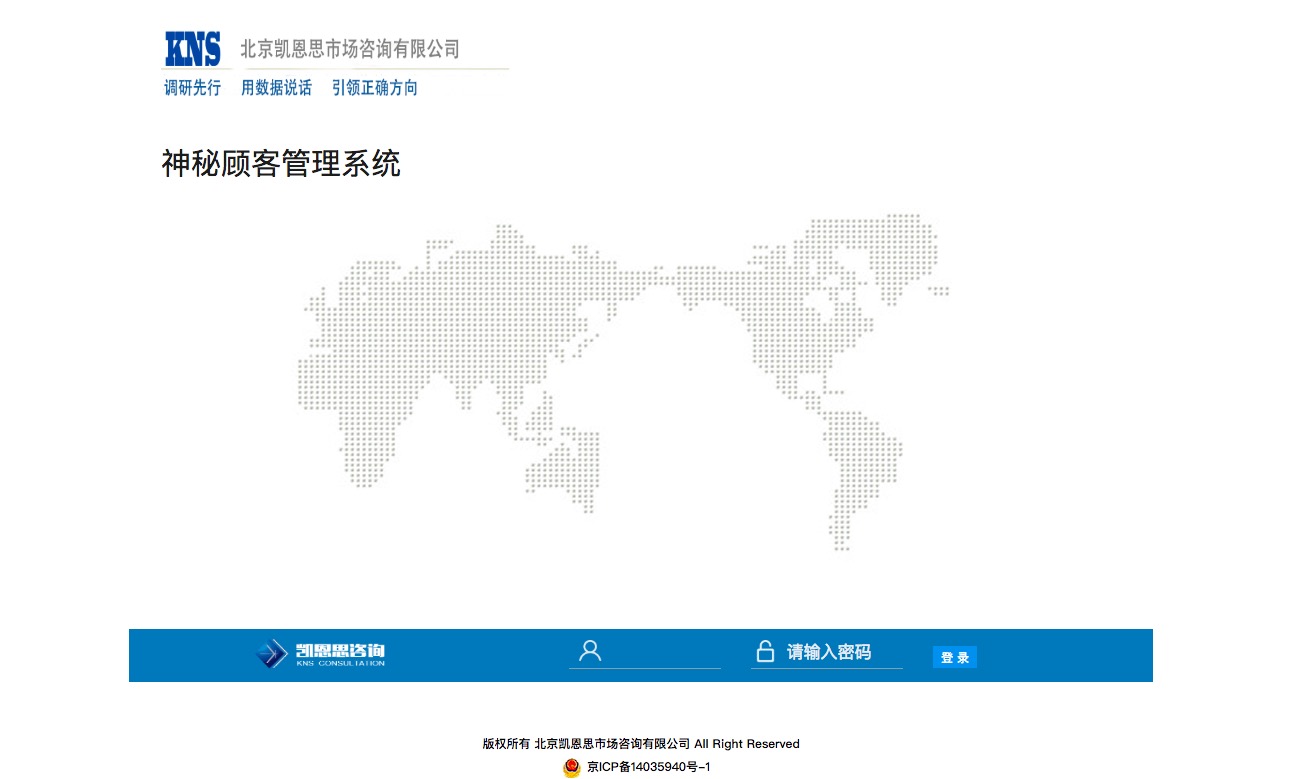Focus the 请输入密码 password field
Screen dimensions: 1314x779
point(838,652)
